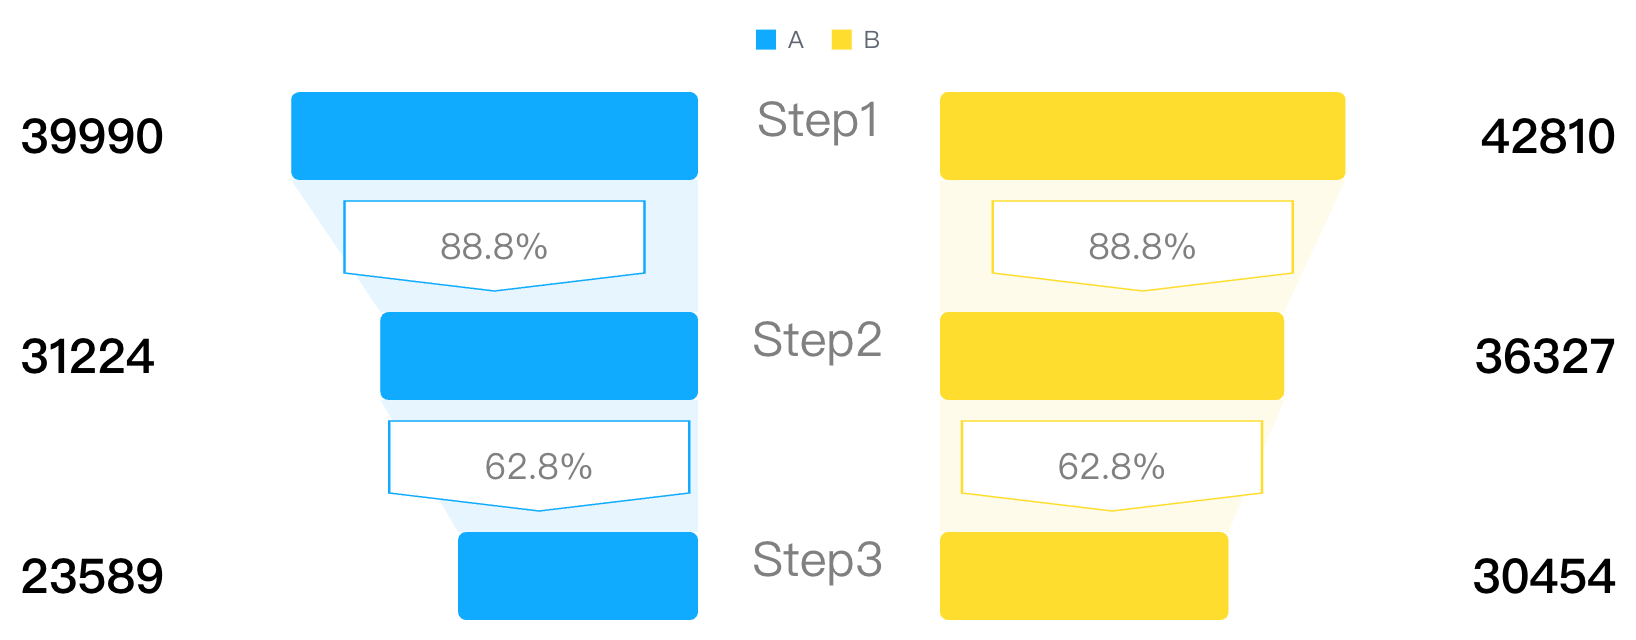
Task: Click the 39990 value label
Action: [x=92, y=137]
